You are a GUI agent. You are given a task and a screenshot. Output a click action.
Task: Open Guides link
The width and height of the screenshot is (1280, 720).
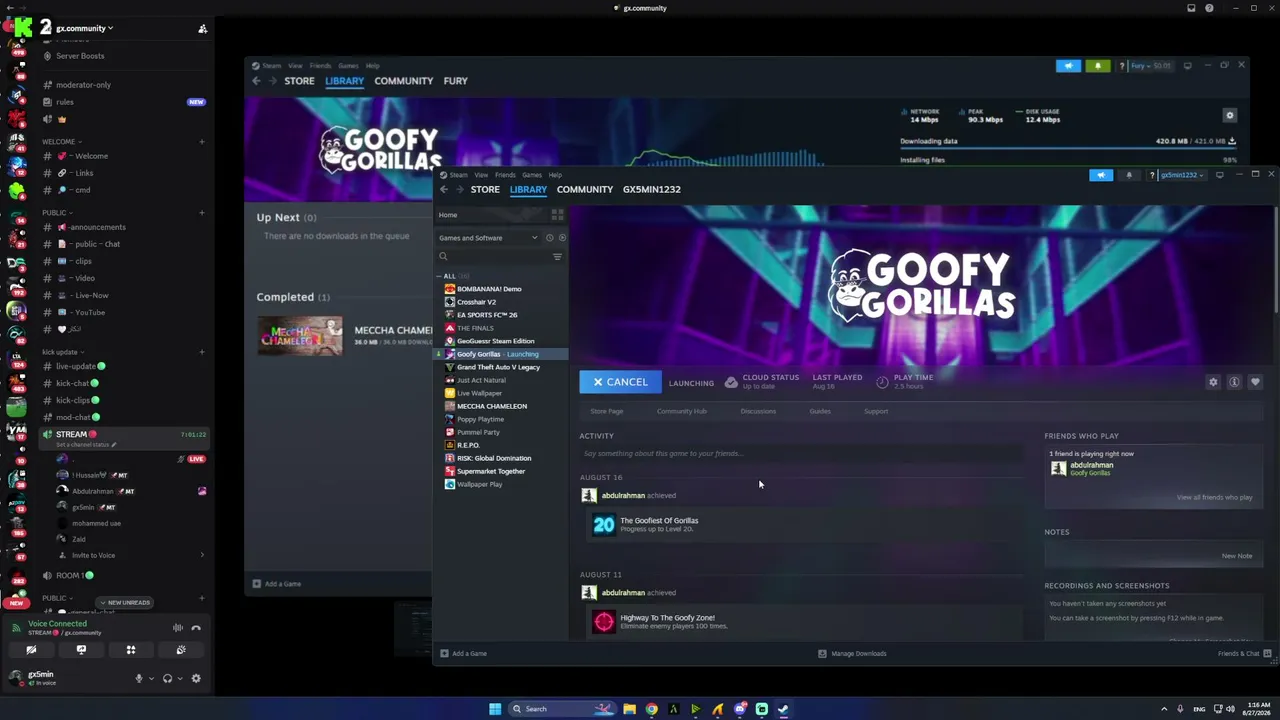[x=820, y=411]
